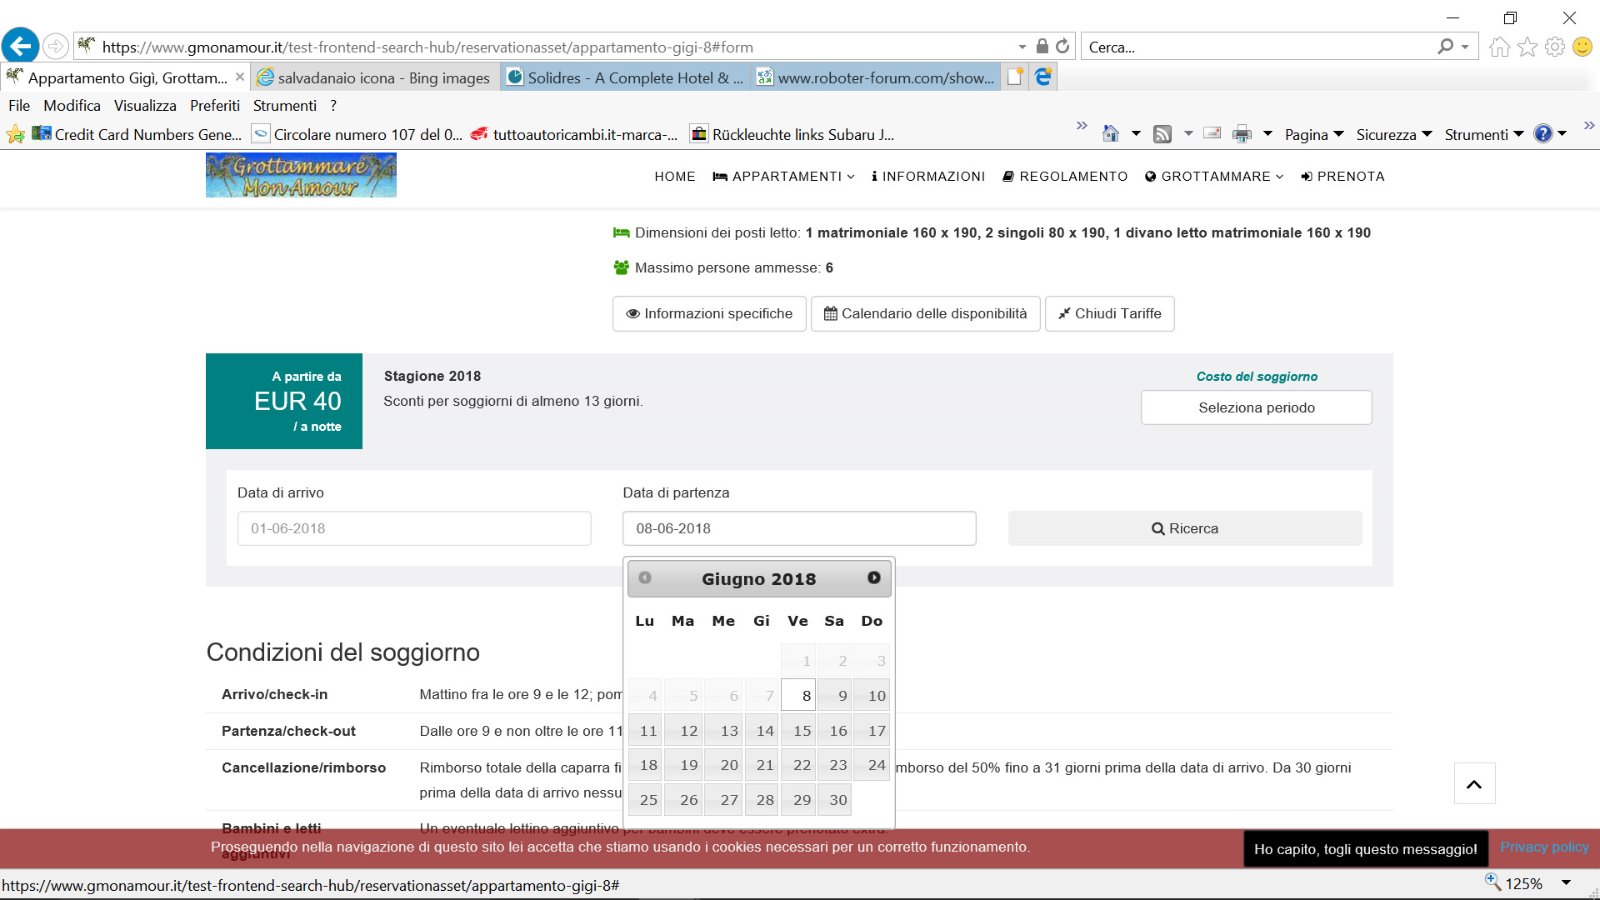
Task: Click the scroll-to-top arrow button
Action: [1474, 784]
